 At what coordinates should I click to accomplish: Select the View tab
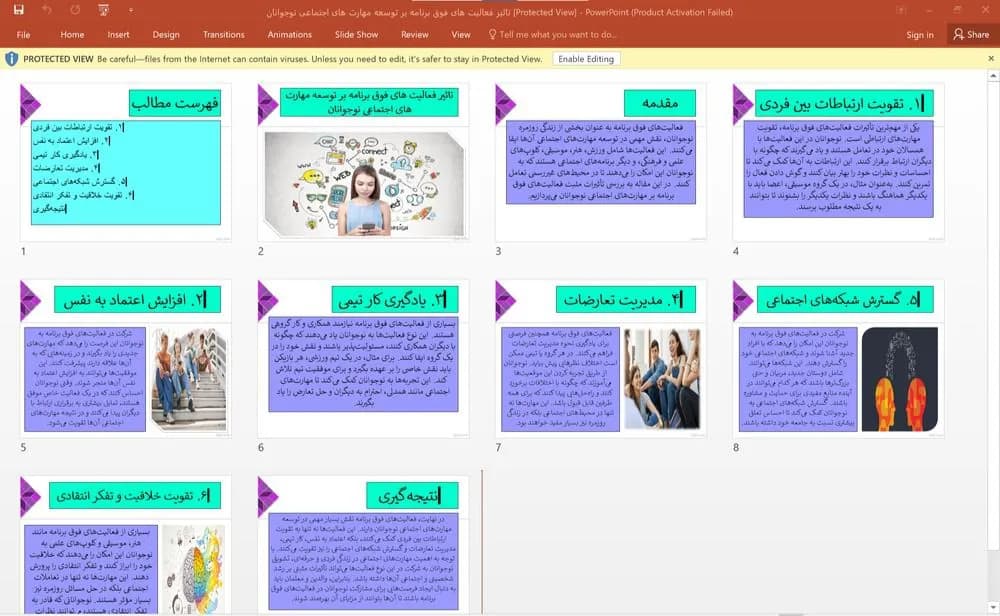click(x=460, y=34)
